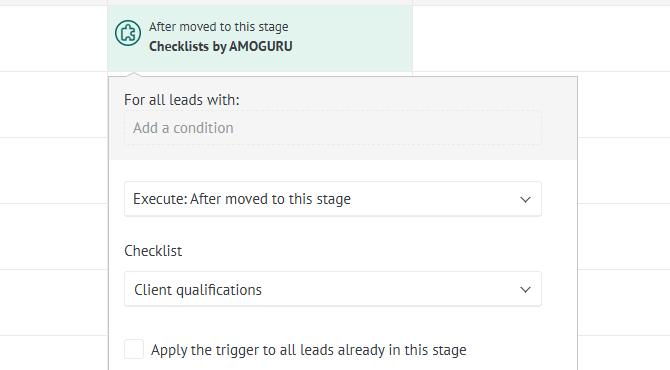Expand the Client qualifications checklist selector
Image resolution: width=670 pixels, height=370 pixels.
333,289
